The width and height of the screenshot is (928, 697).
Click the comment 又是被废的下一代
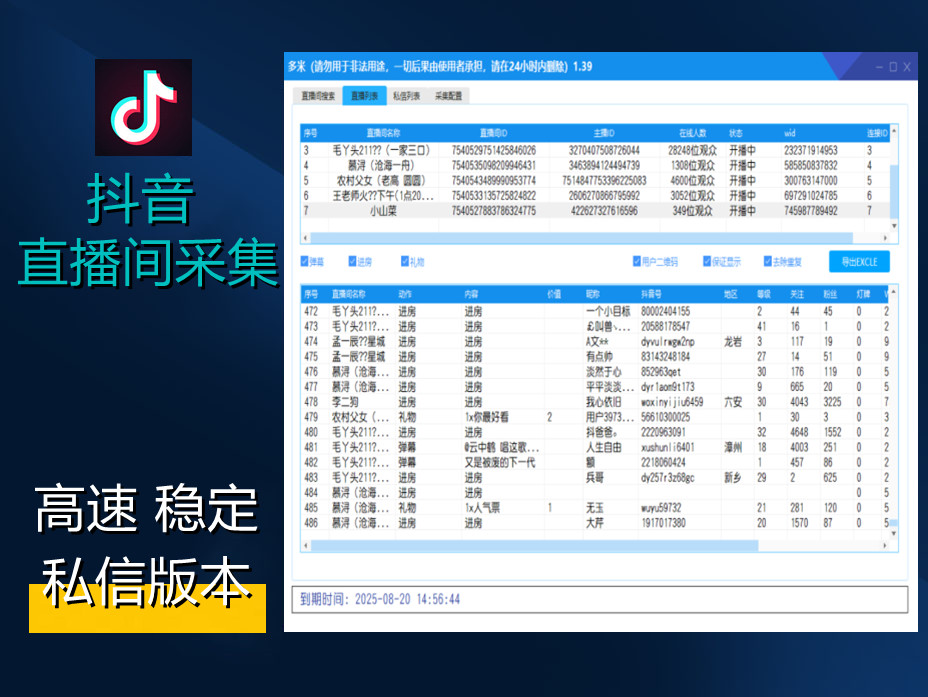coord(500,463)
